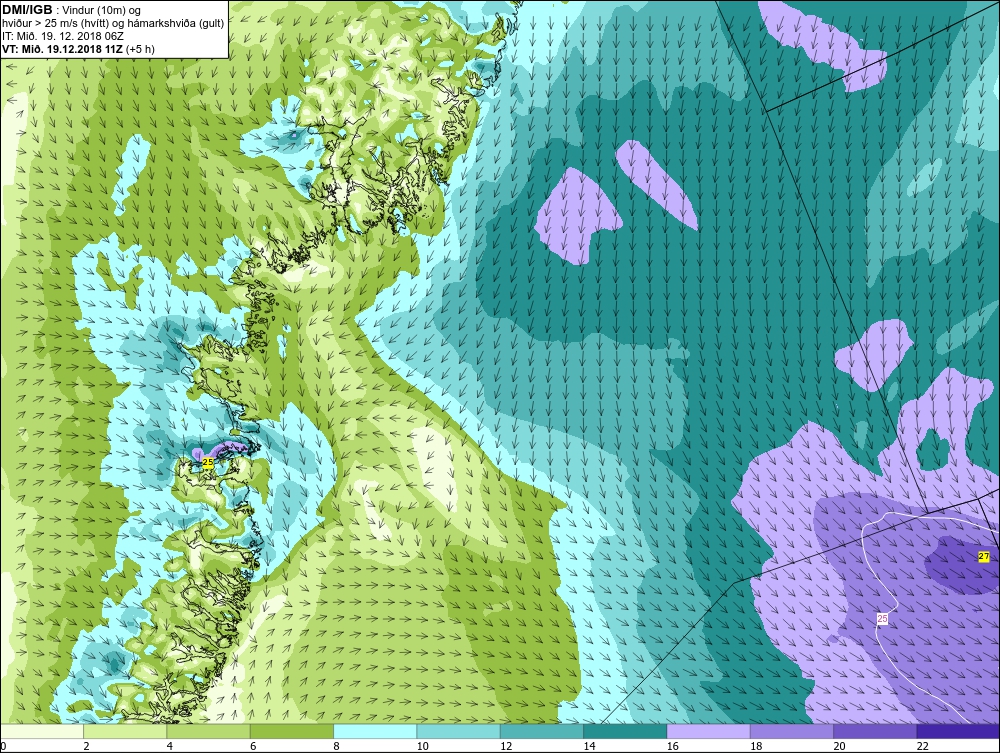Click the 'hviður > 25 m/s' legend line

point(113,24)
